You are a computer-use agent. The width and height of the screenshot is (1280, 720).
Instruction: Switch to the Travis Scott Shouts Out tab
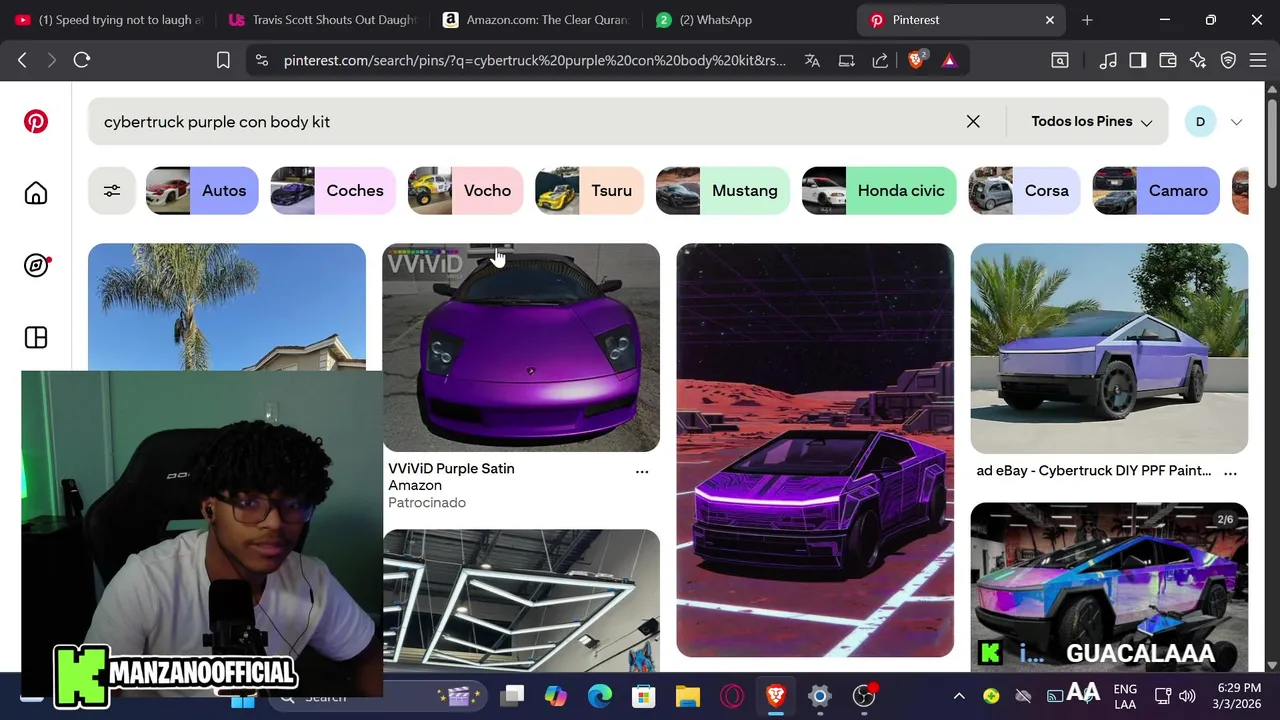(x=322, y=20)
